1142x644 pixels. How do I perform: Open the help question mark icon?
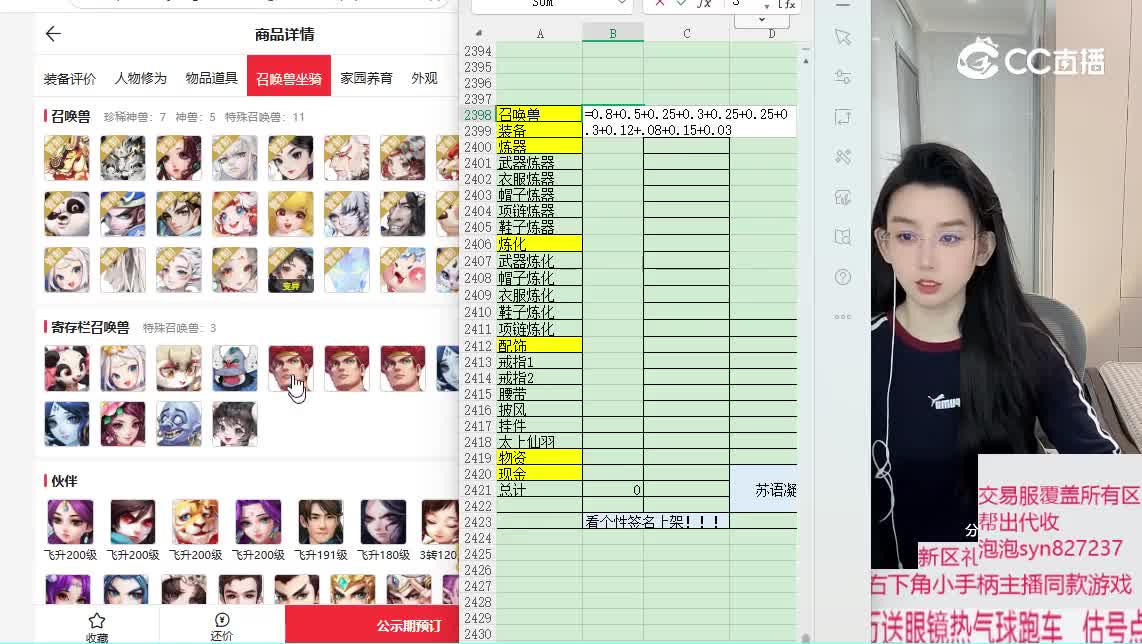[x=843, y=277]
